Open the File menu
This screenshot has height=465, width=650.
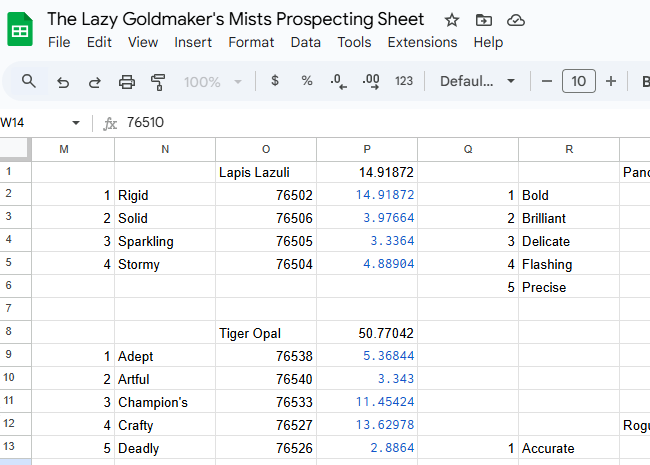tap(59, 42)
